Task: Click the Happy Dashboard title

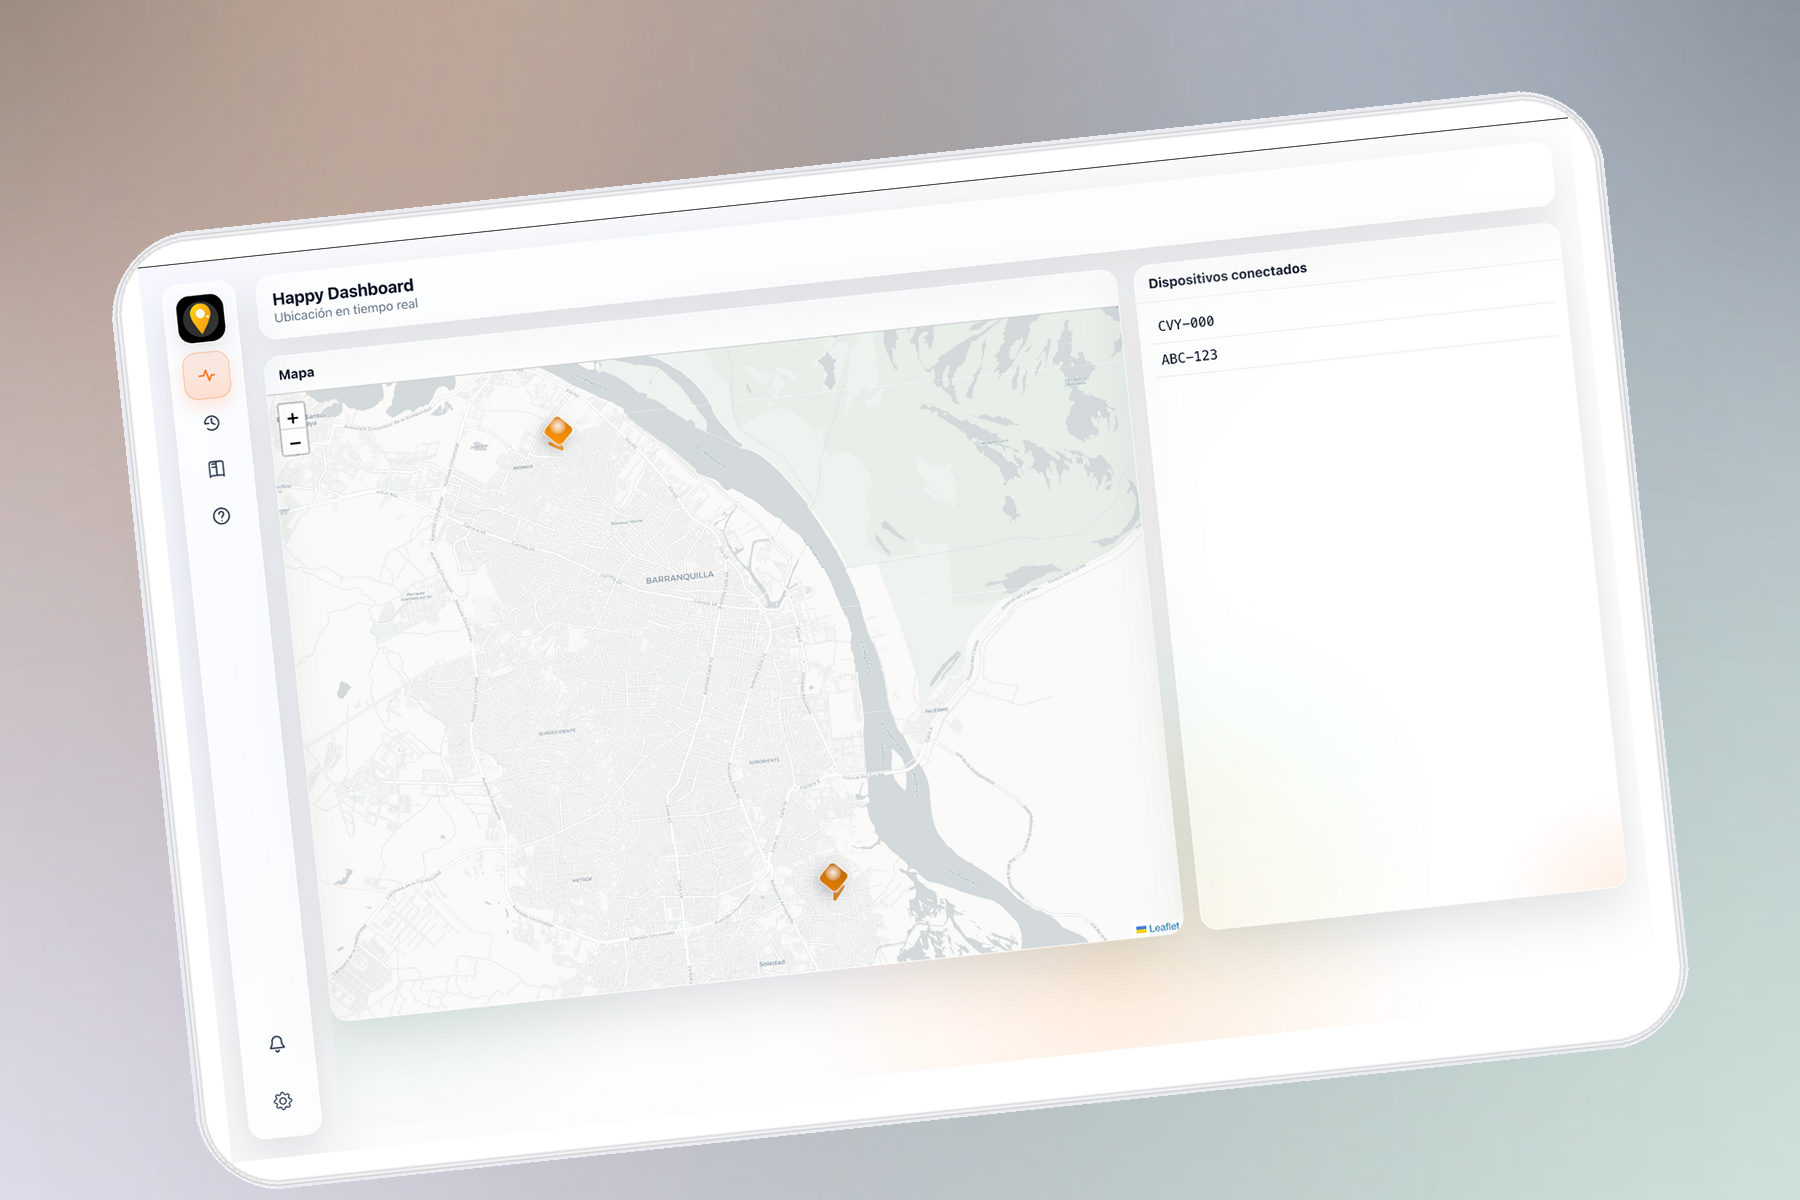Action: tap(342, 292)
